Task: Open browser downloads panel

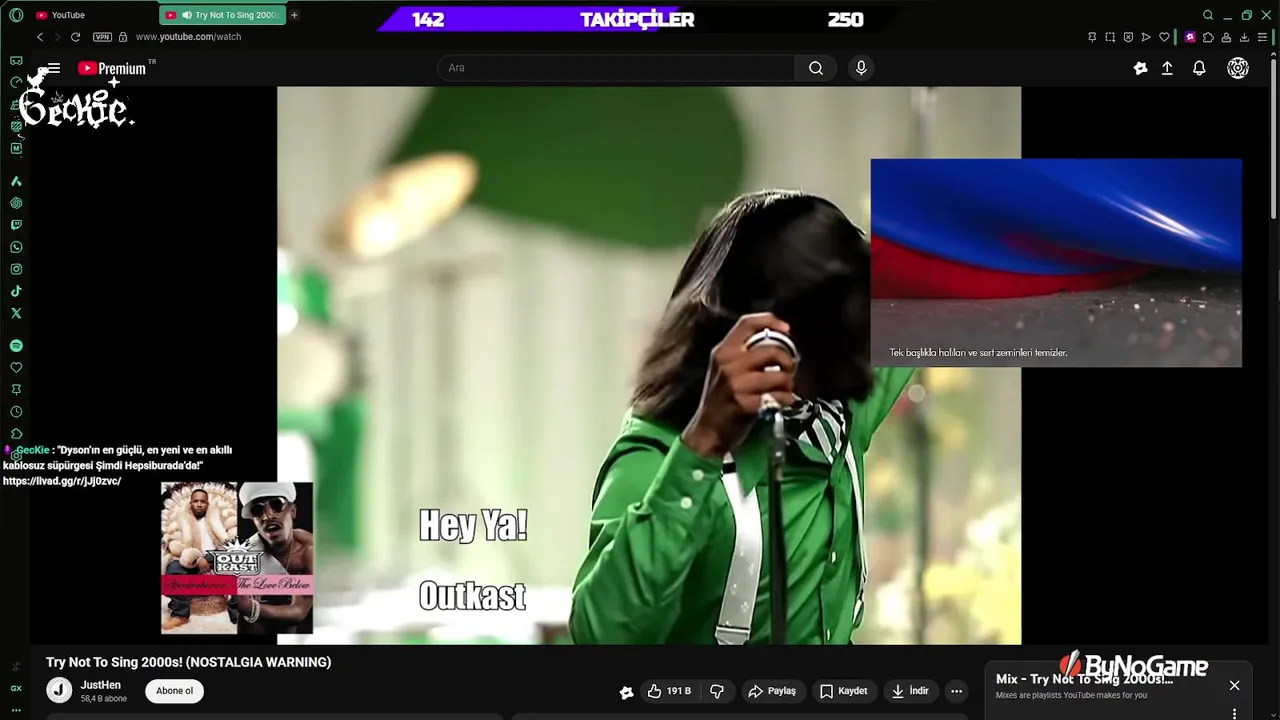Action: 1245,37
